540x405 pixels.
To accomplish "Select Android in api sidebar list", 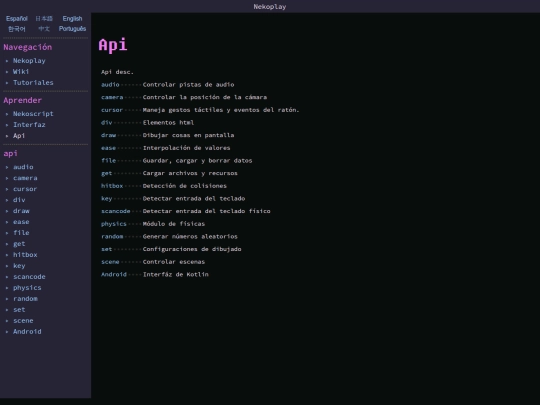I will (27, 332).
